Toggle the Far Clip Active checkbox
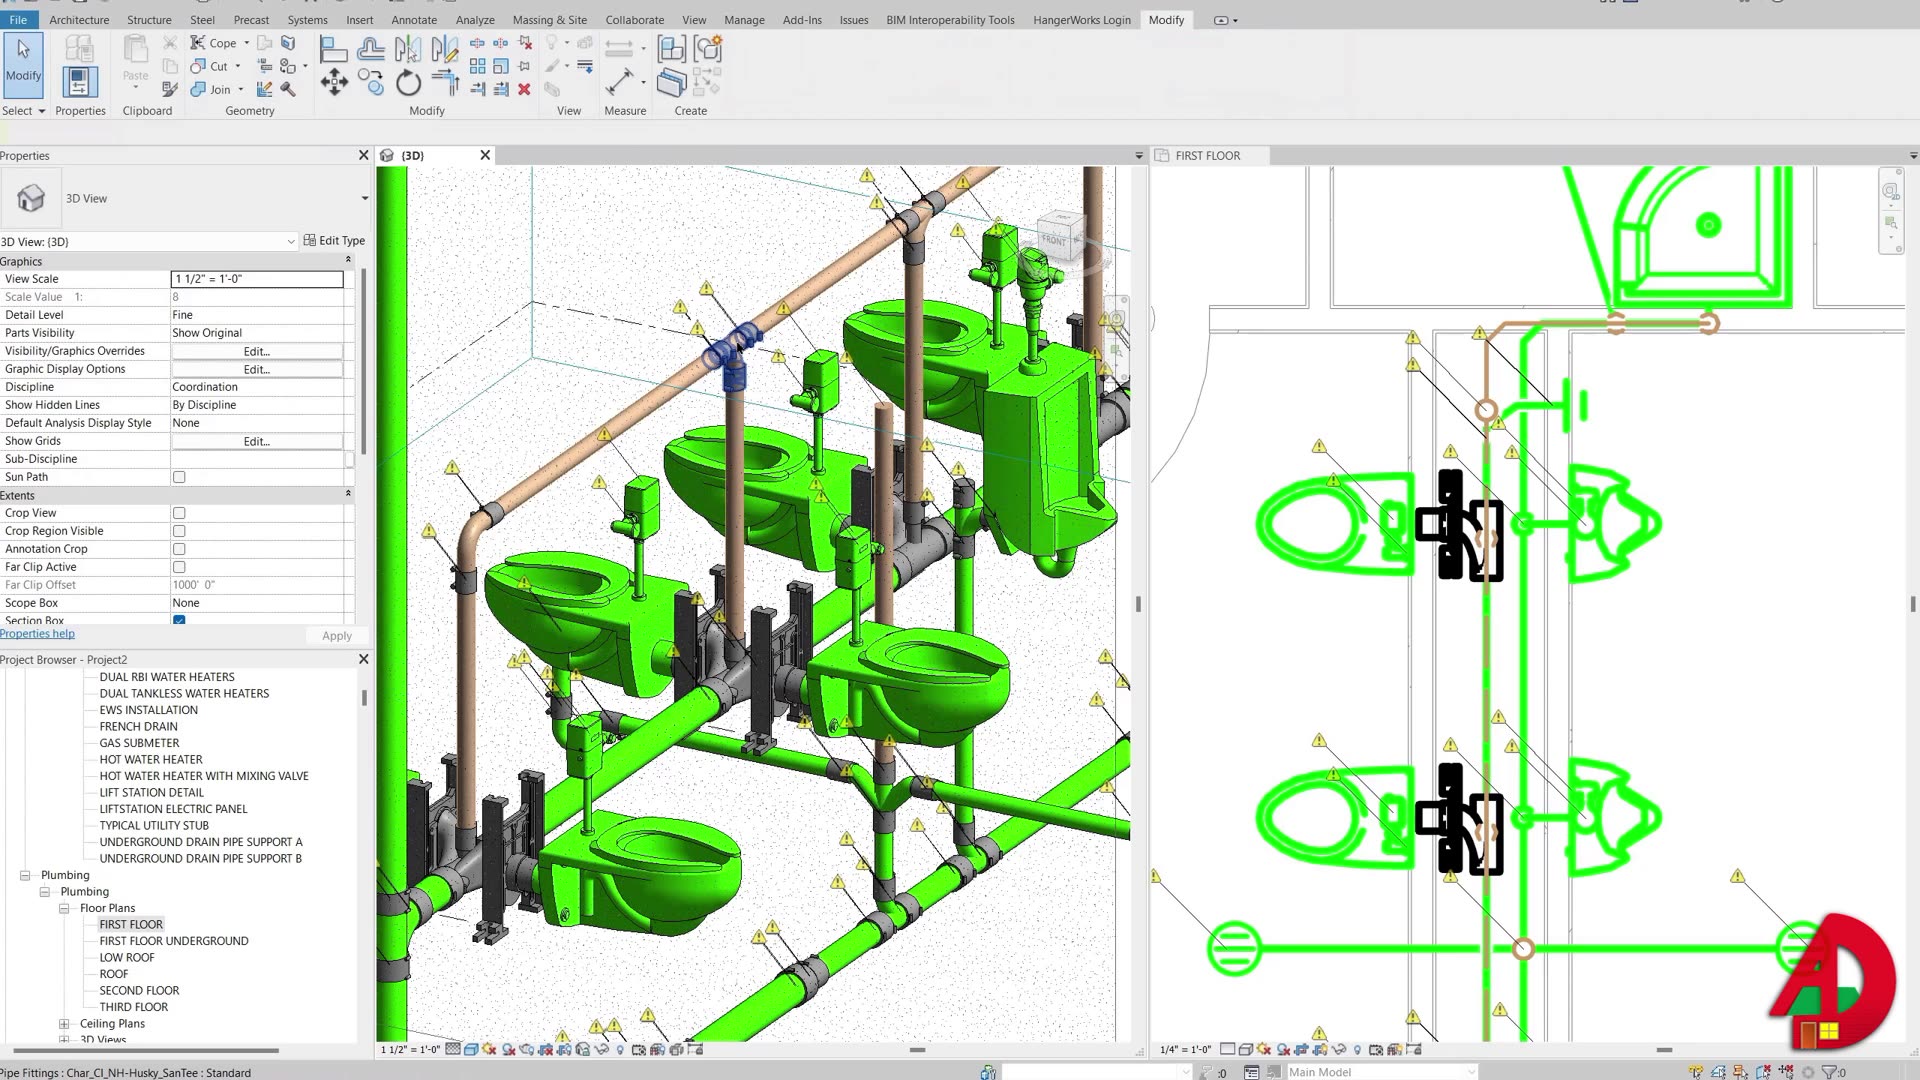The image size is (1920, 1080). coord(179,567)
